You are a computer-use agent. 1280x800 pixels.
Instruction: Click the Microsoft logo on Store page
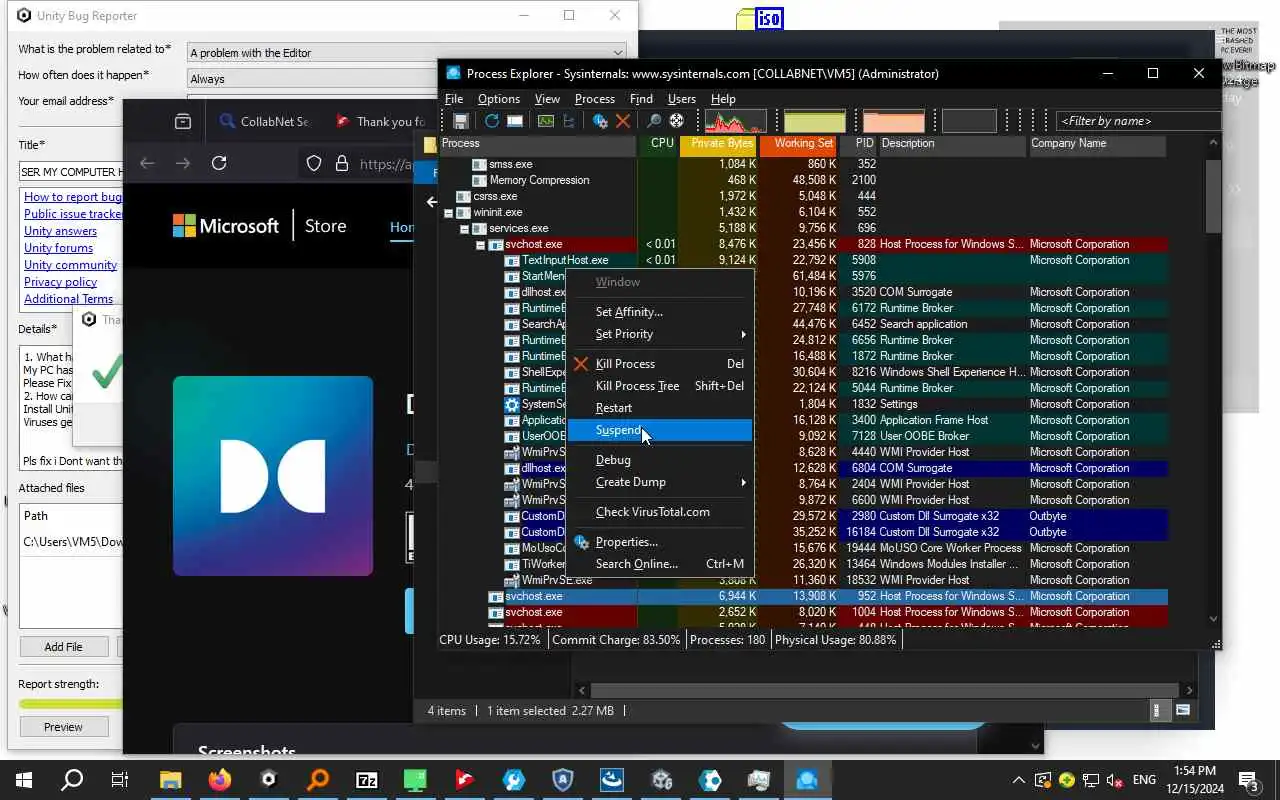click(x=226, y=226)
